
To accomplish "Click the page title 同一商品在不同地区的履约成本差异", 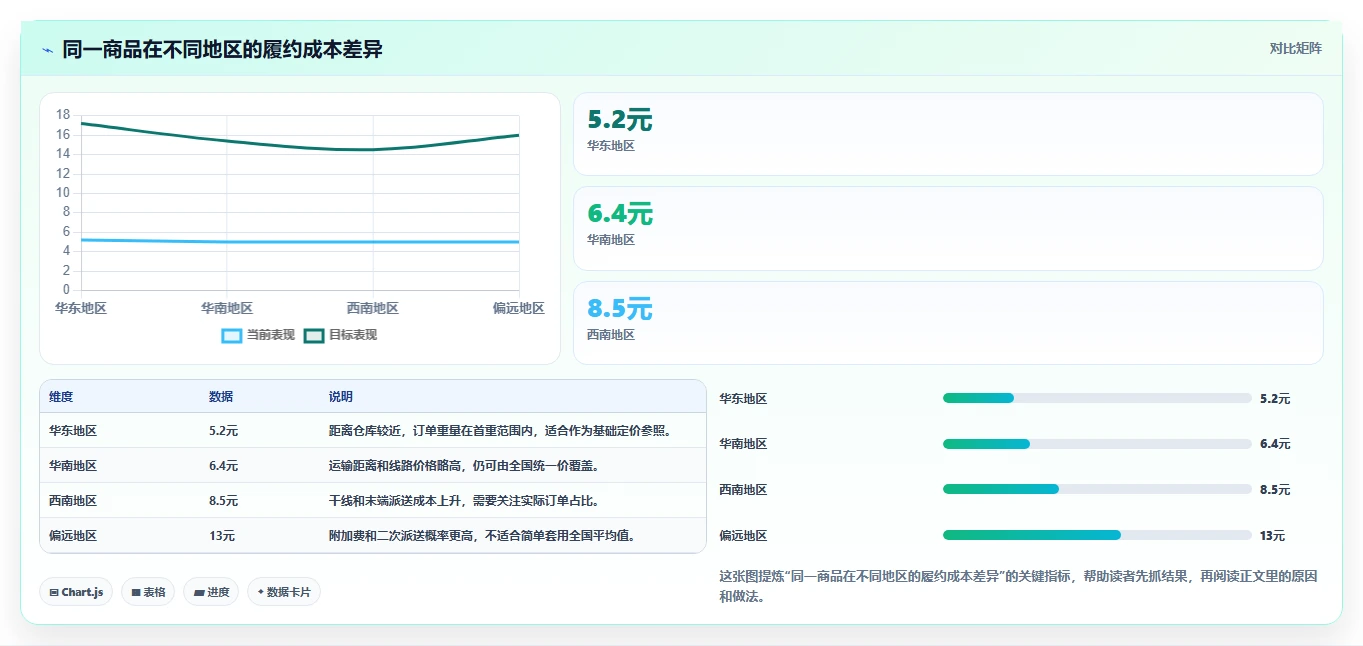I will point(223,50).
